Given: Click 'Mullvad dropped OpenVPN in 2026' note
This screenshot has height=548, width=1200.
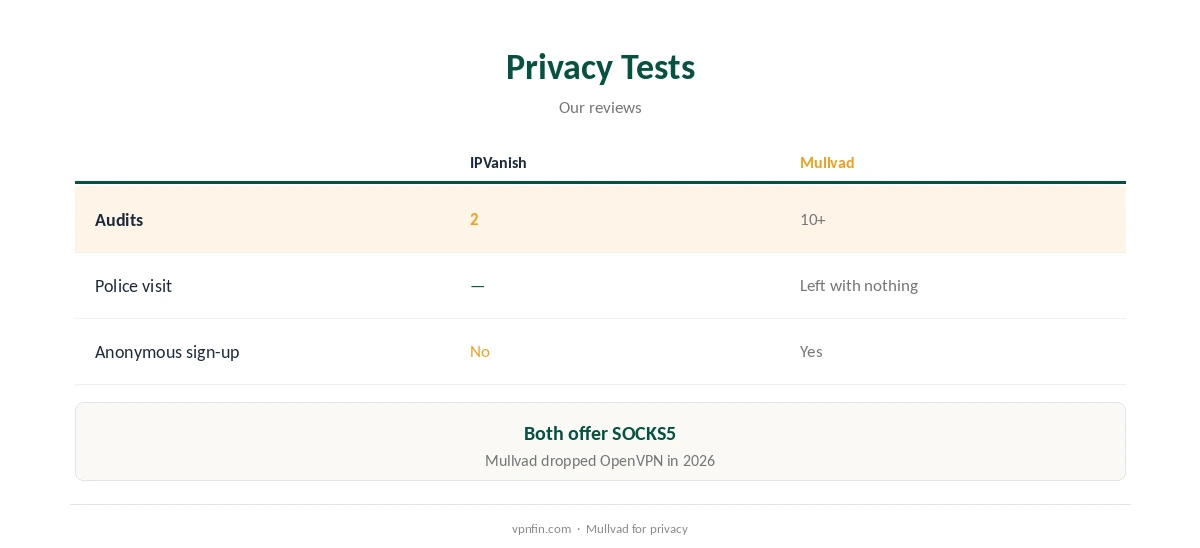Looking at the screenshot, I should pos(600,461).
